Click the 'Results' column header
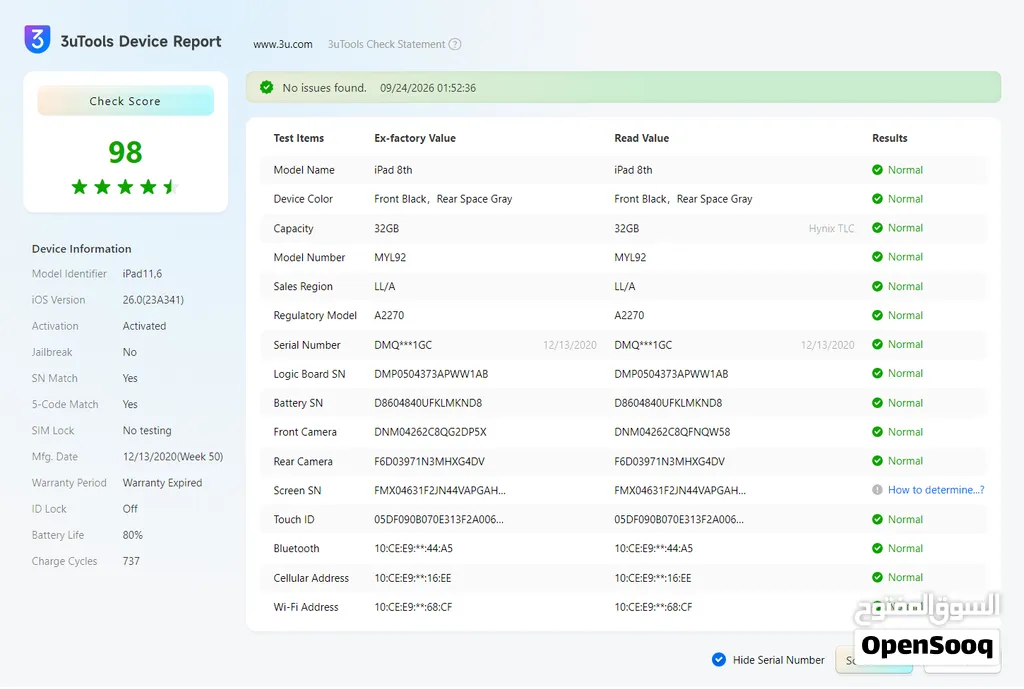Image resolution: width=1024 pixels, height=689 pixels. click(x=889, y=138)
